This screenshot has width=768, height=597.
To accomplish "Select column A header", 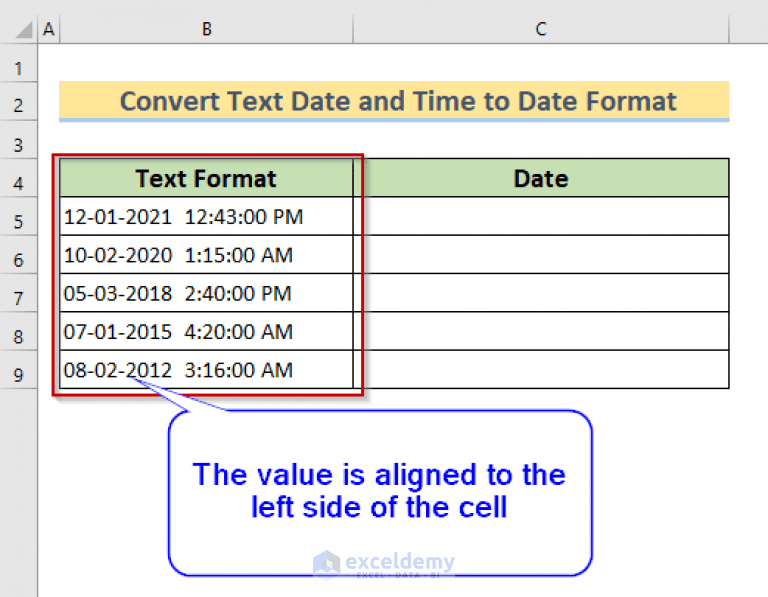I will tap(48, 29).
